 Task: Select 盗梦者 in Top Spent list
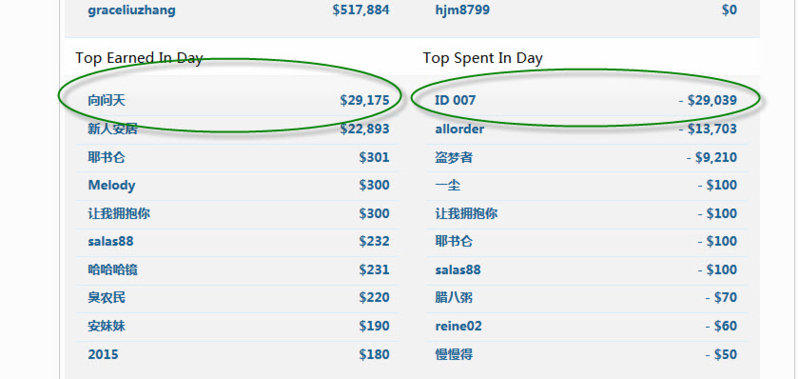point(453,157)
